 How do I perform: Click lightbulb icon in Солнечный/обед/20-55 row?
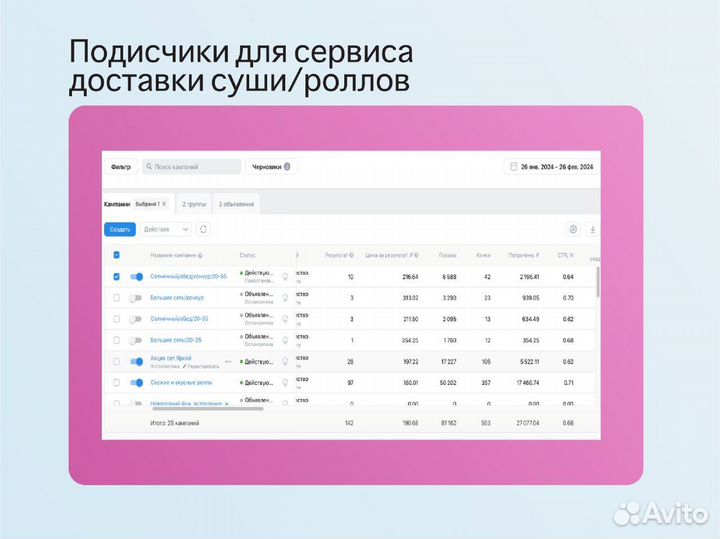pos(285,319)
